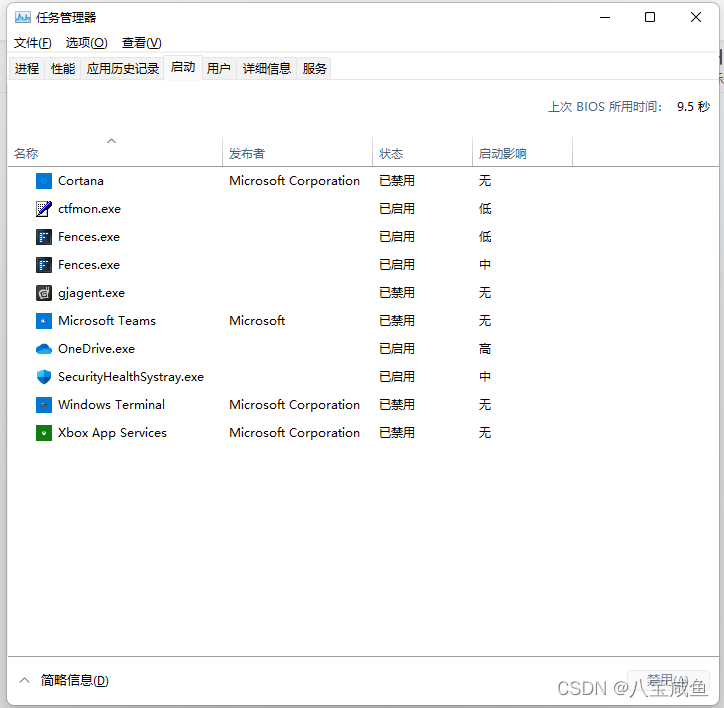
Task: Sort by the 状态 column header
Action: (x=422, y=151)
